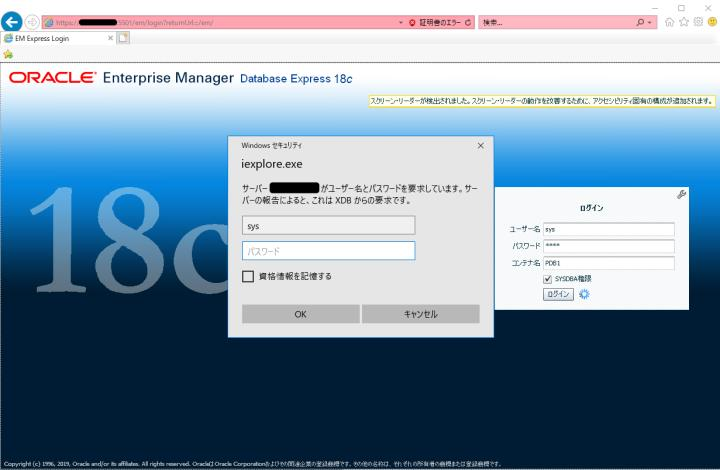Minimize the browser window

655,8
